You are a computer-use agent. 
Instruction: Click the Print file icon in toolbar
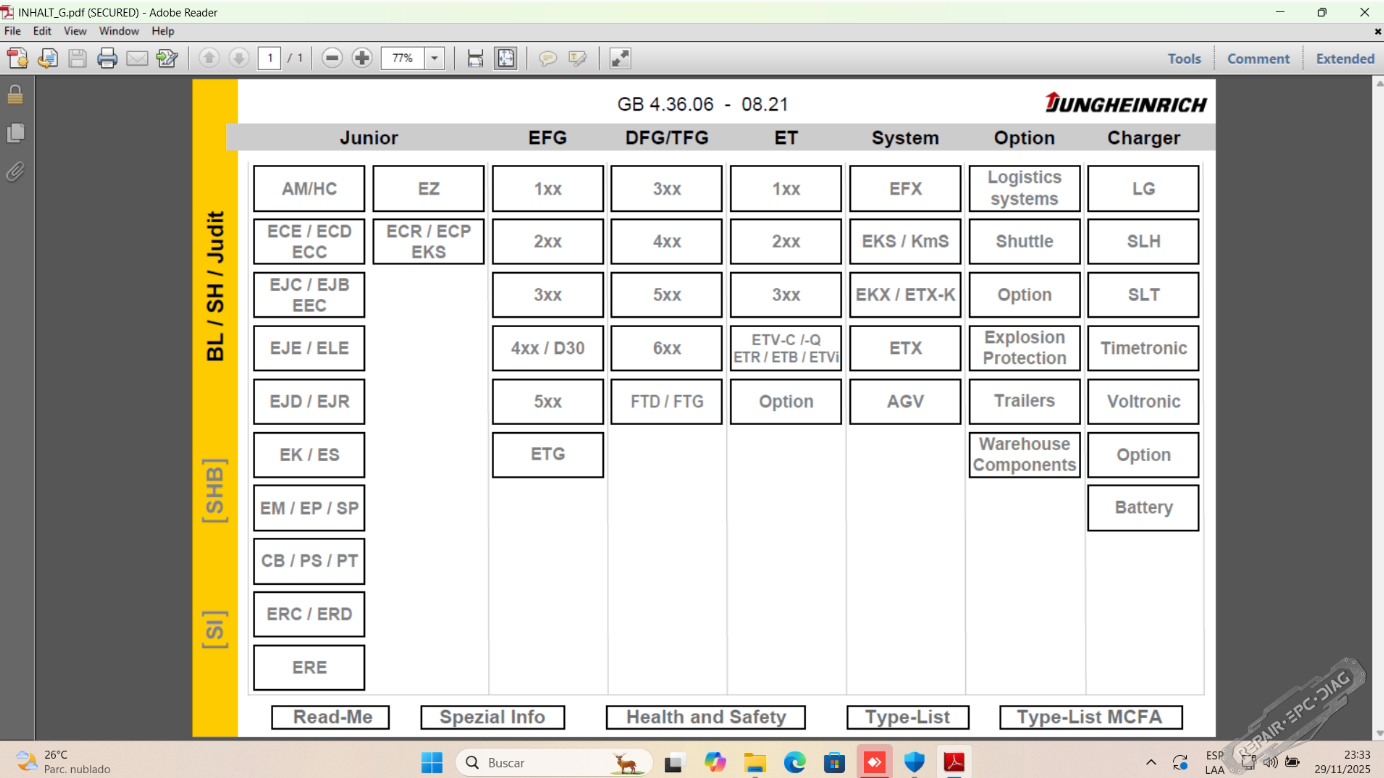pyautogui.click(x=107, y=59)
